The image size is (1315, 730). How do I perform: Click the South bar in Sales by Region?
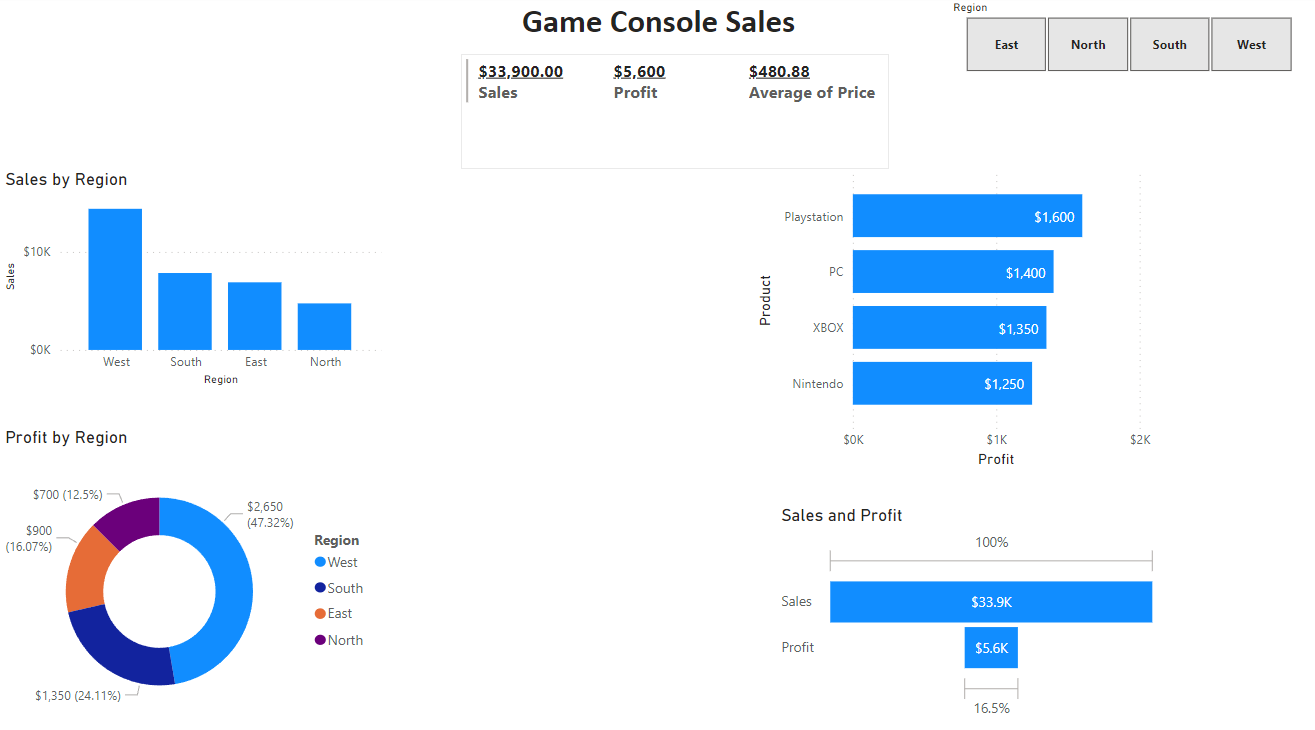pos(185,310)
